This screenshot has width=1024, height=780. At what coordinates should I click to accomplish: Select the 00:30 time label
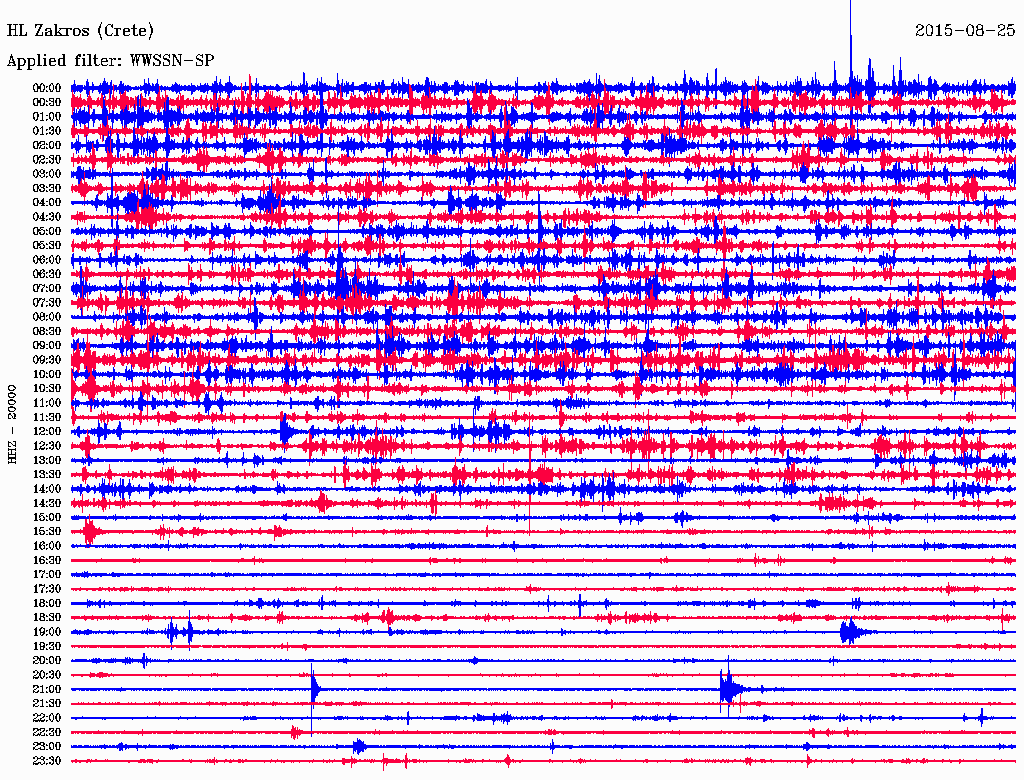coord(47,103)
